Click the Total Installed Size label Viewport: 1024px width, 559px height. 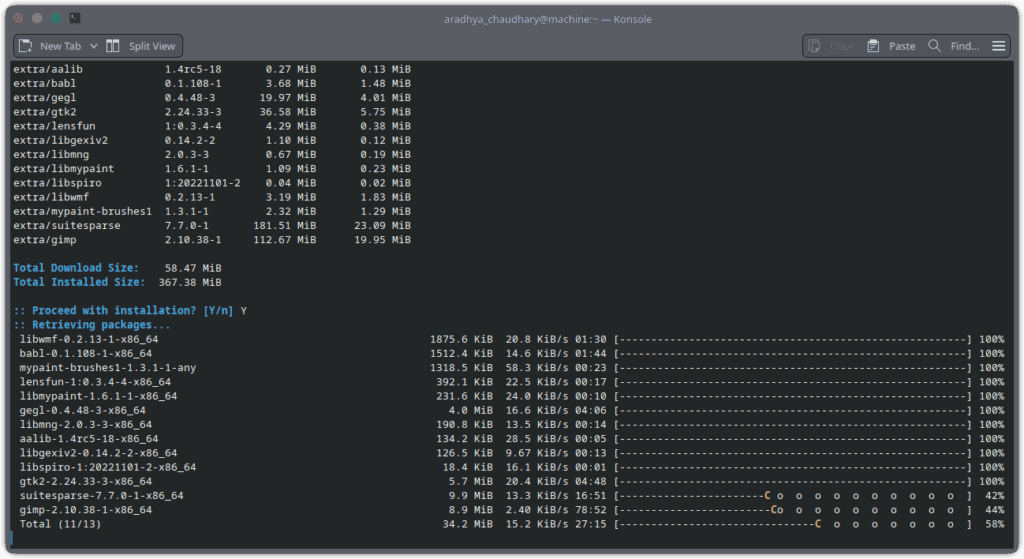[79, 283]
